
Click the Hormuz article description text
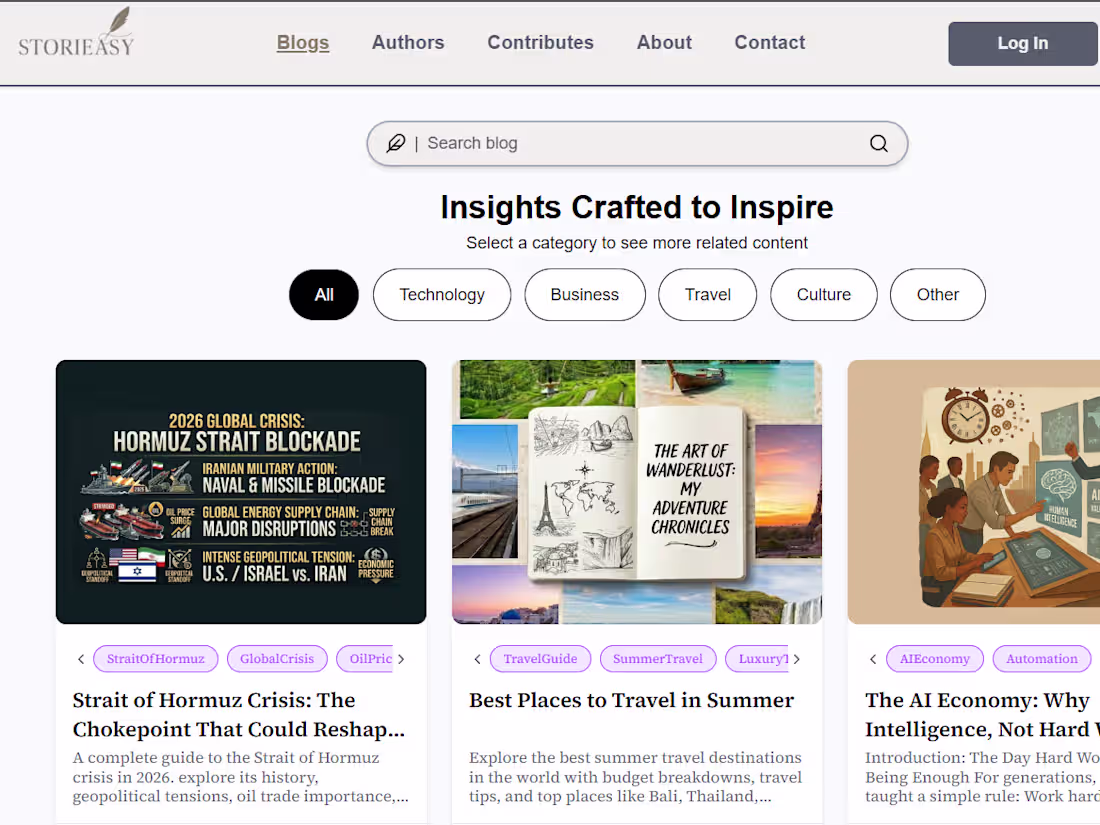(x=241, y=777)
